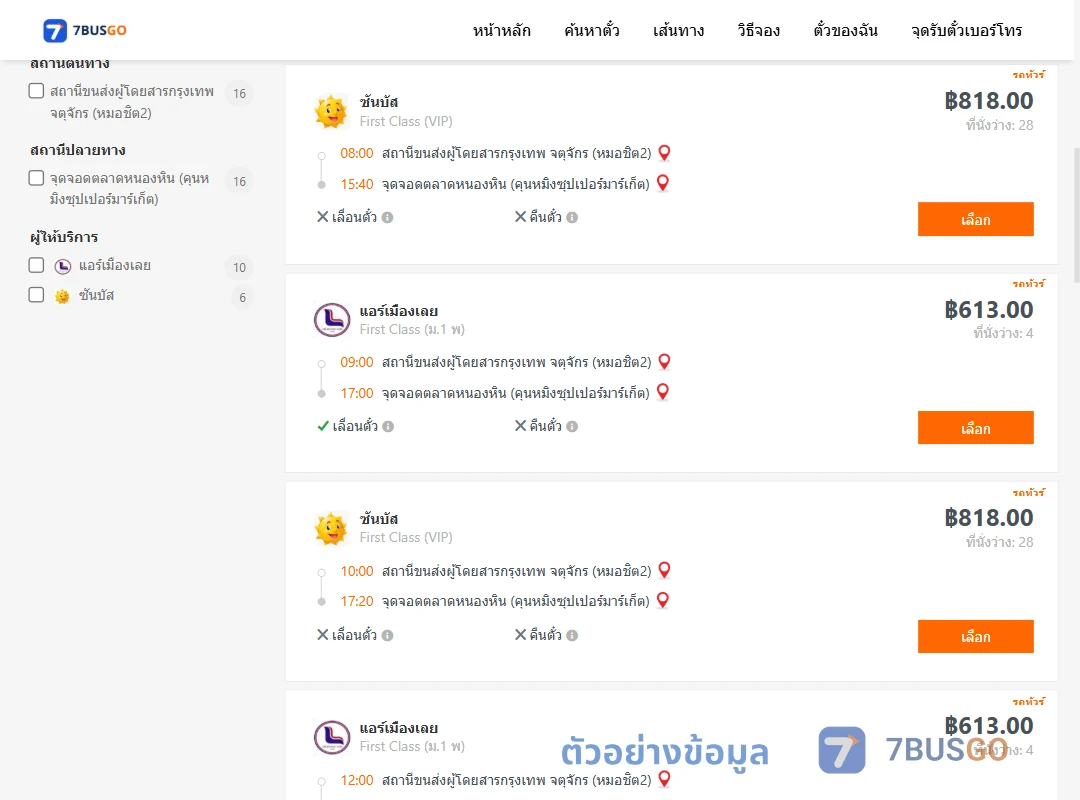Click First Class (VIP) label on 08:00 trip
1080x800 pixels.
point(406,121)
